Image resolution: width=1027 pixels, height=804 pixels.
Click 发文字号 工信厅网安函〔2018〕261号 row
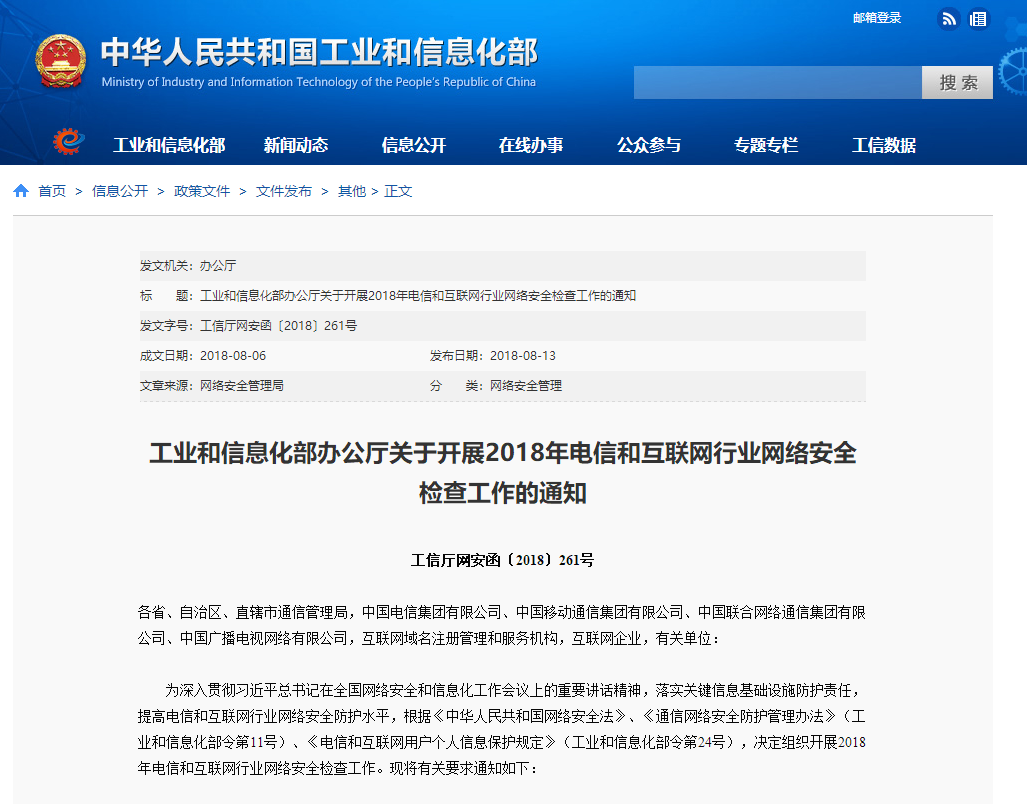click(502, 325)
